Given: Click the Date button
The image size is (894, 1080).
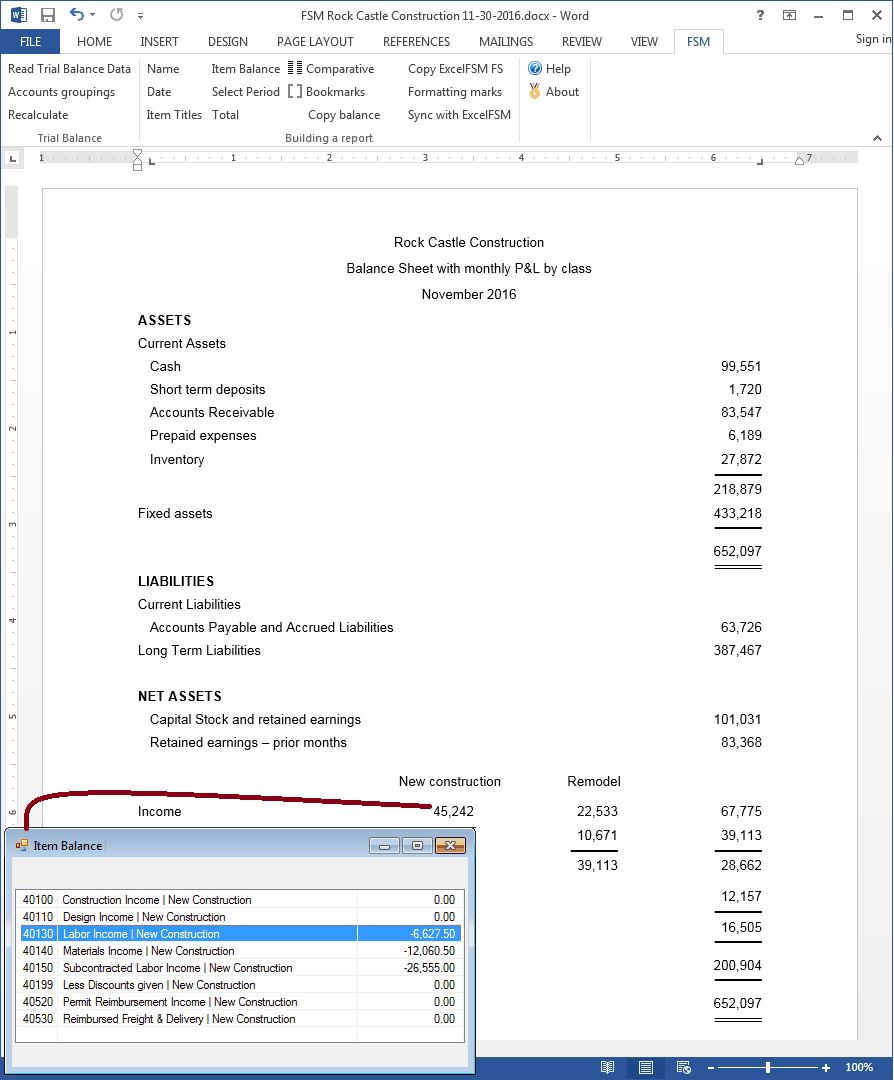Looking at the screenshot, I should click(158, 92).
